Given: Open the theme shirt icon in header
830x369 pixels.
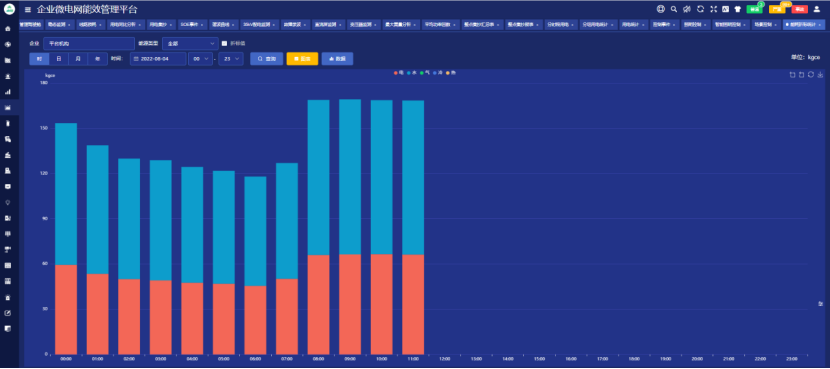Looking at the screenshot, I should coord(738,9).
